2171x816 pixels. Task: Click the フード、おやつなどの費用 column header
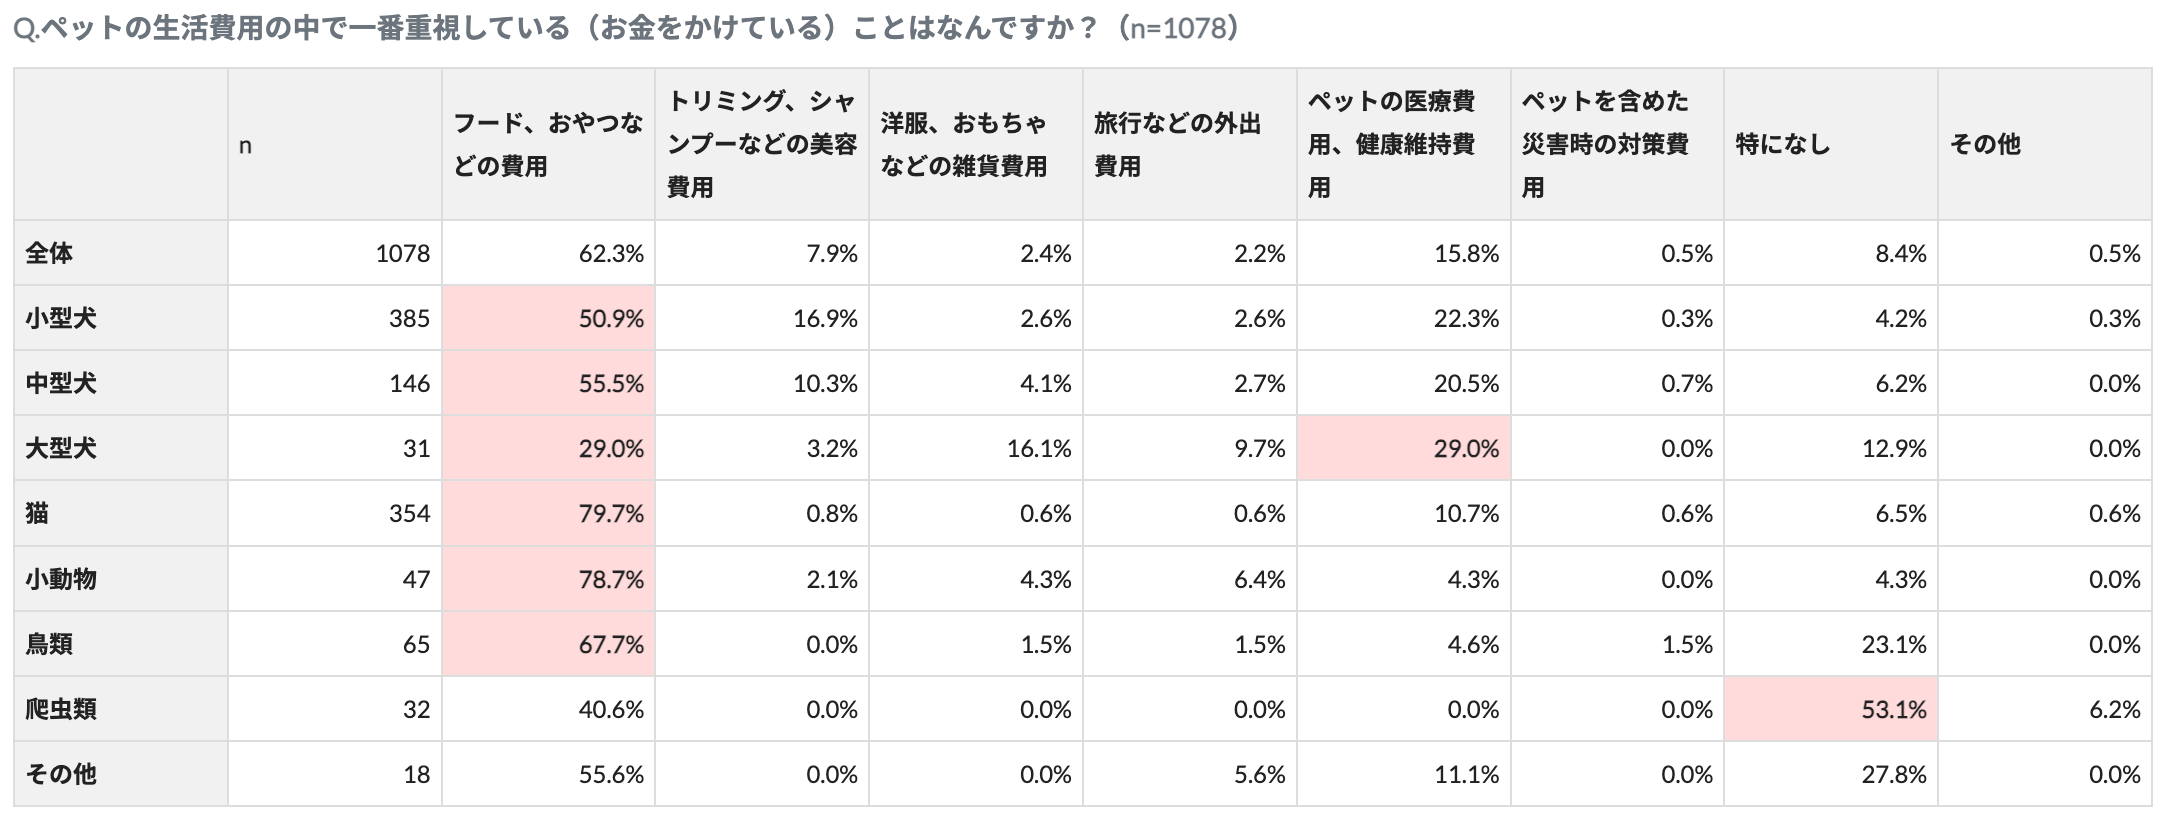(548, 145)
